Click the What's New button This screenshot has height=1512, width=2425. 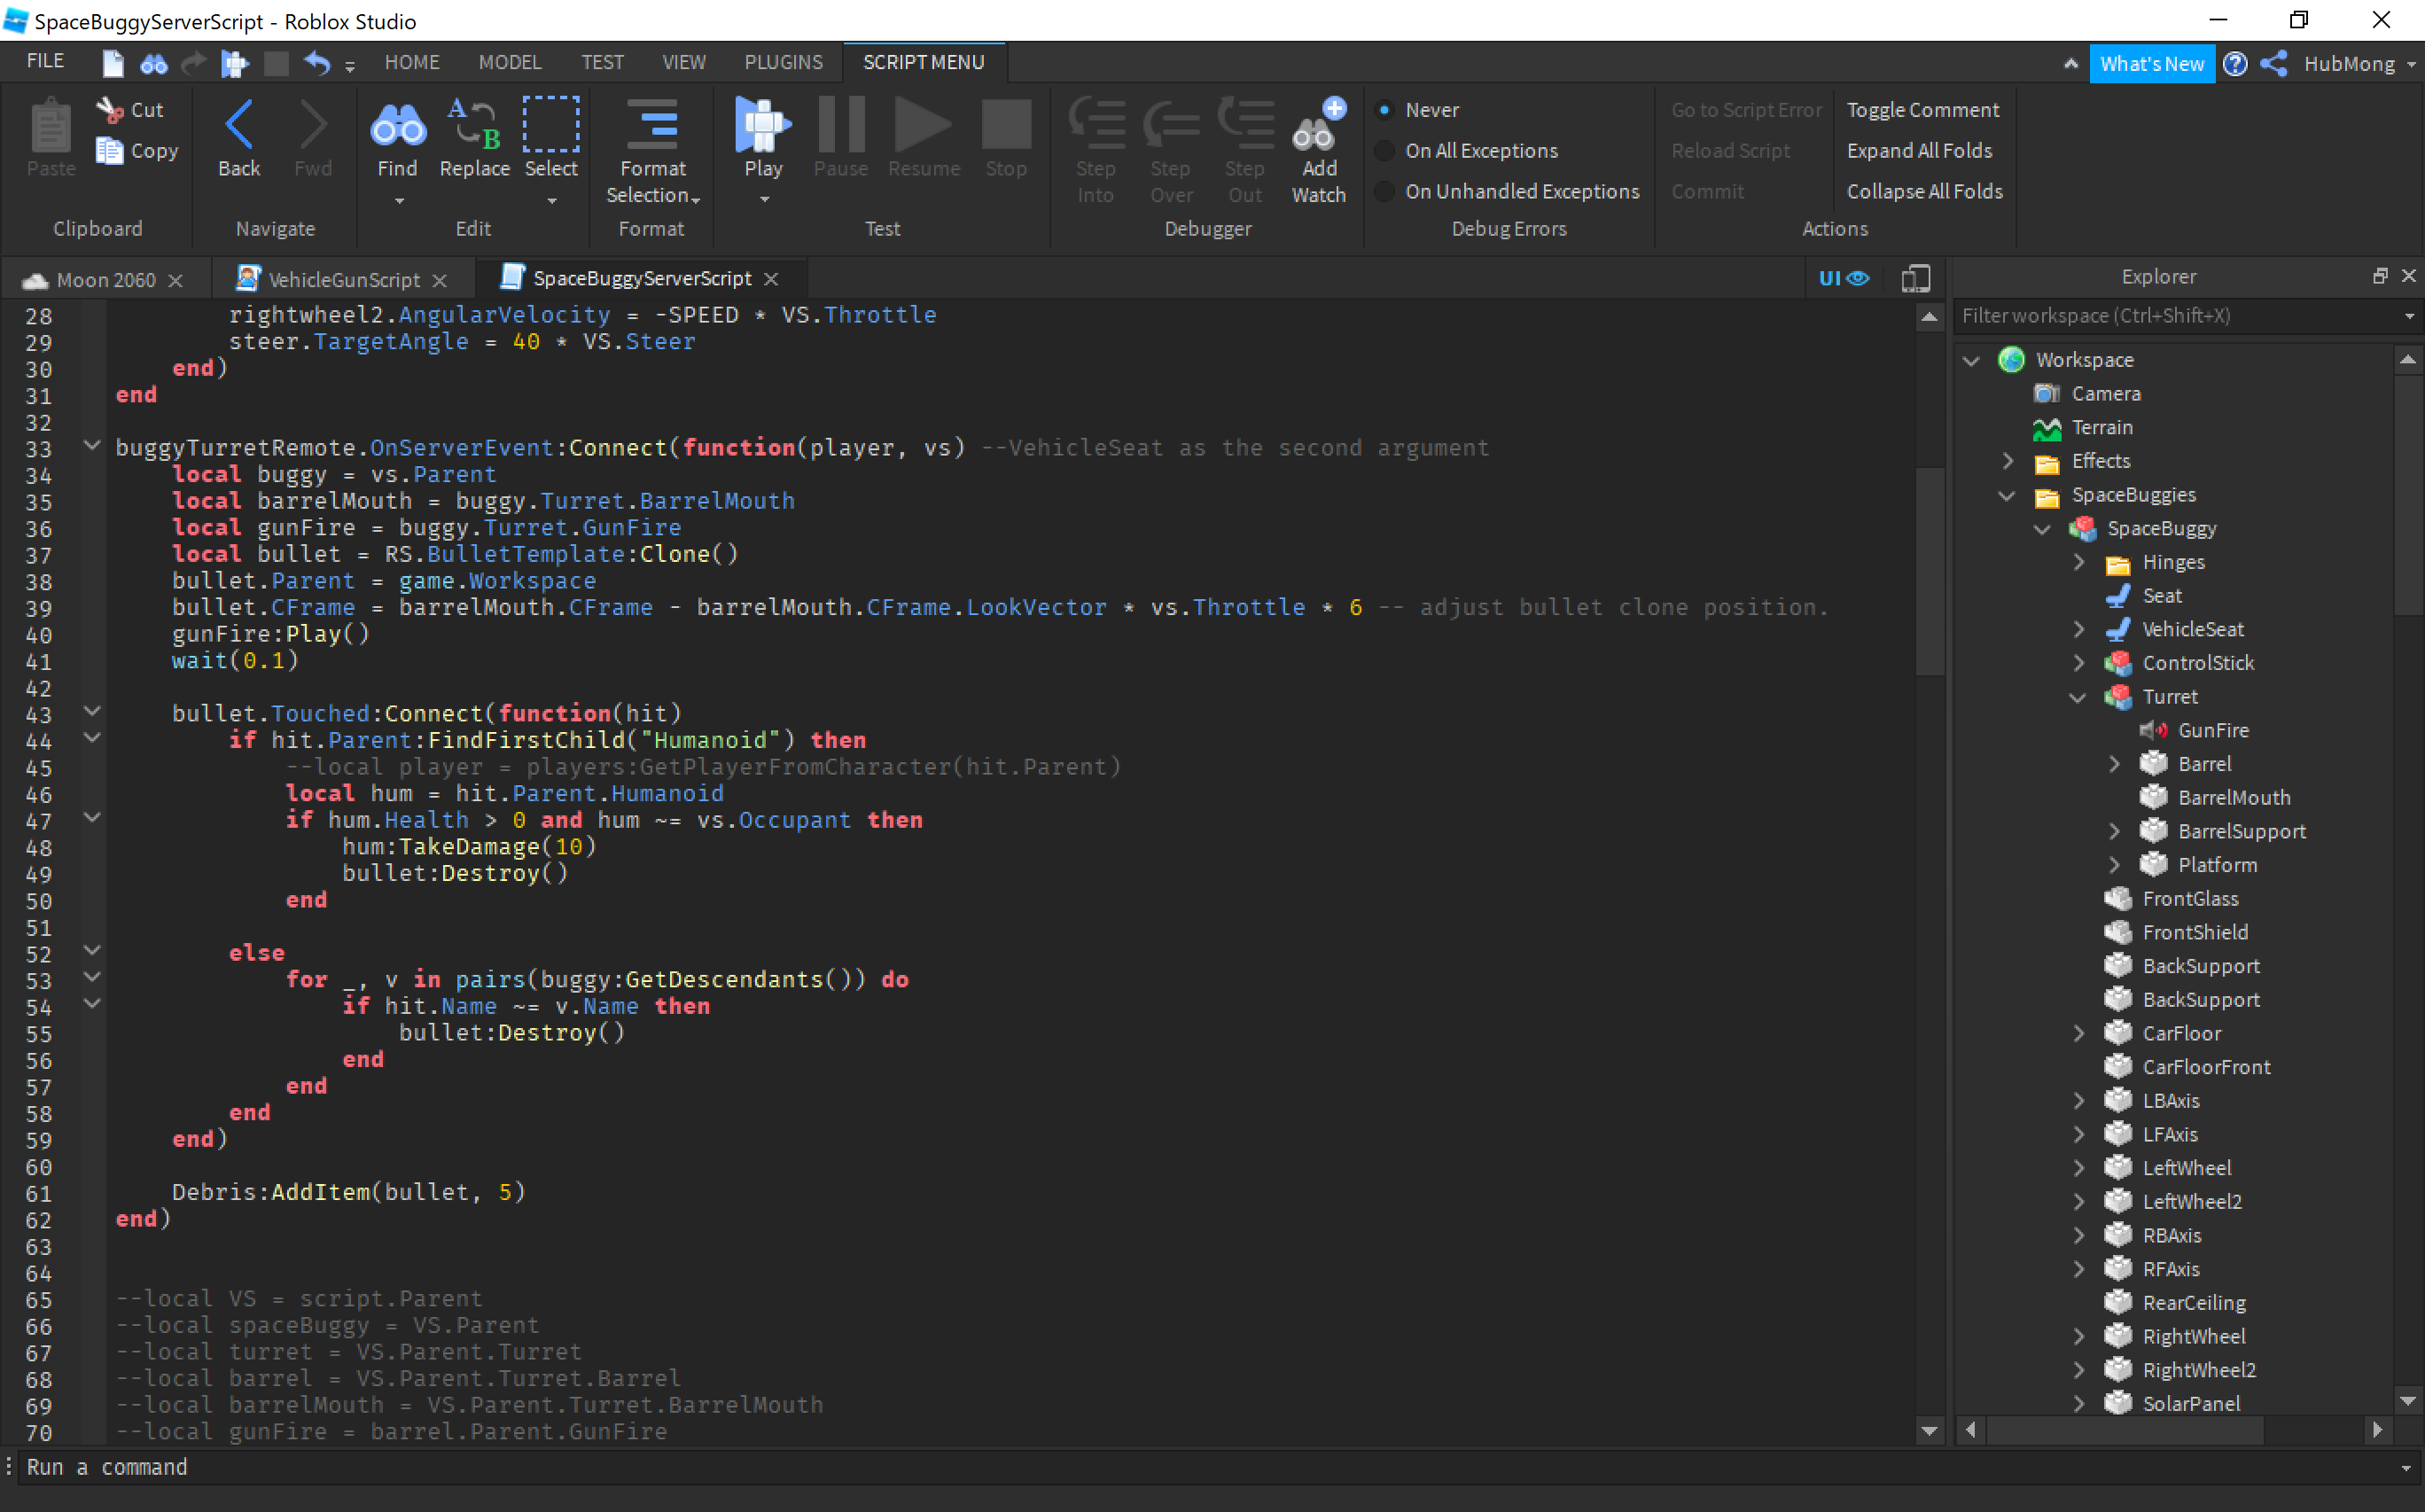pyautogui.click(x=2151, y=64)
